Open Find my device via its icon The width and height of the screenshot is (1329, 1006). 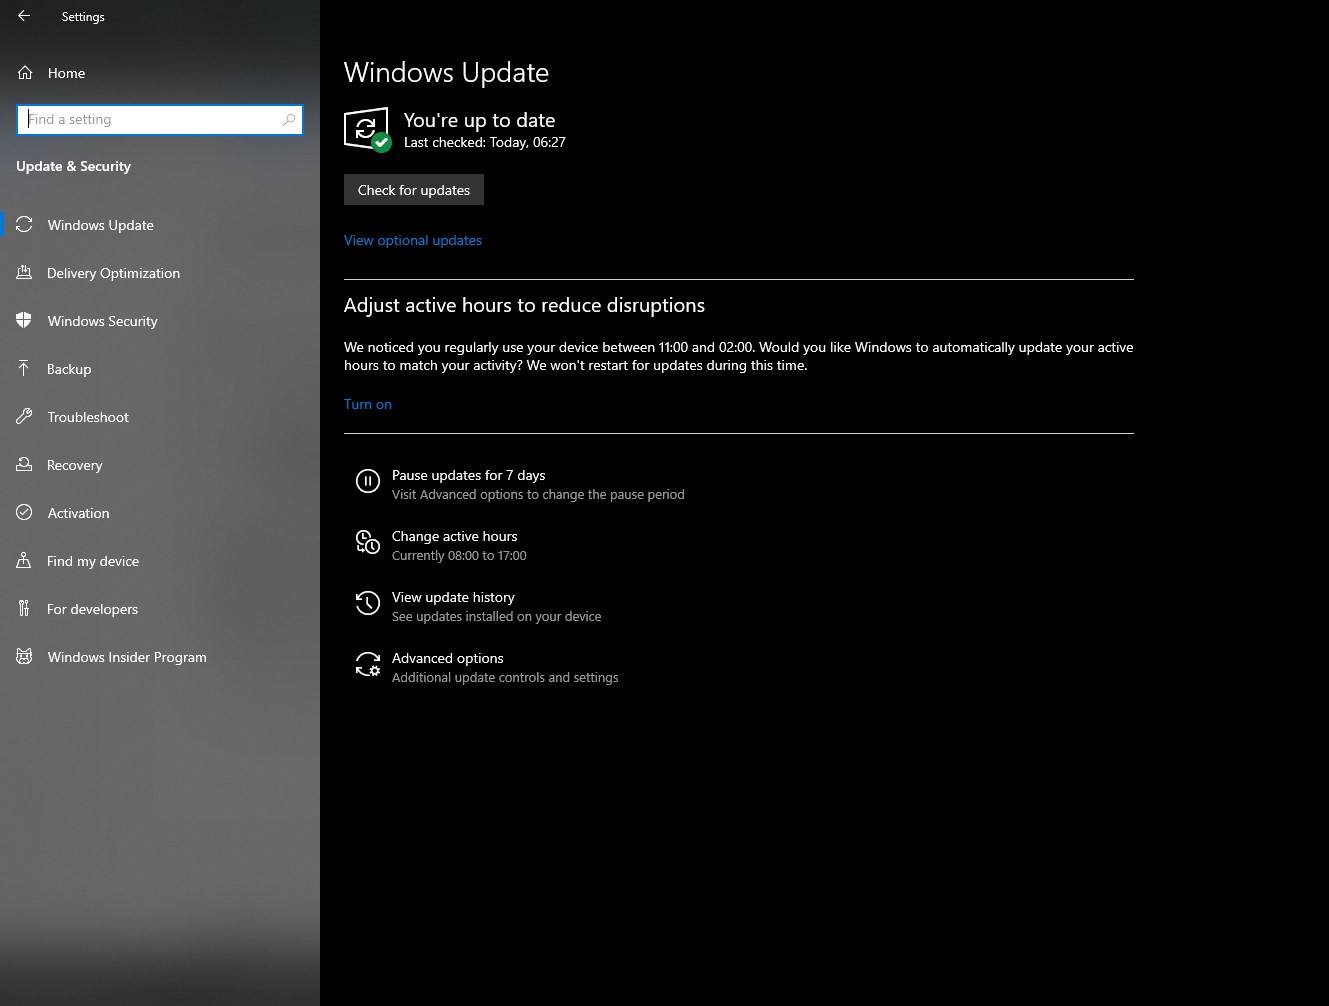(25, 561)
